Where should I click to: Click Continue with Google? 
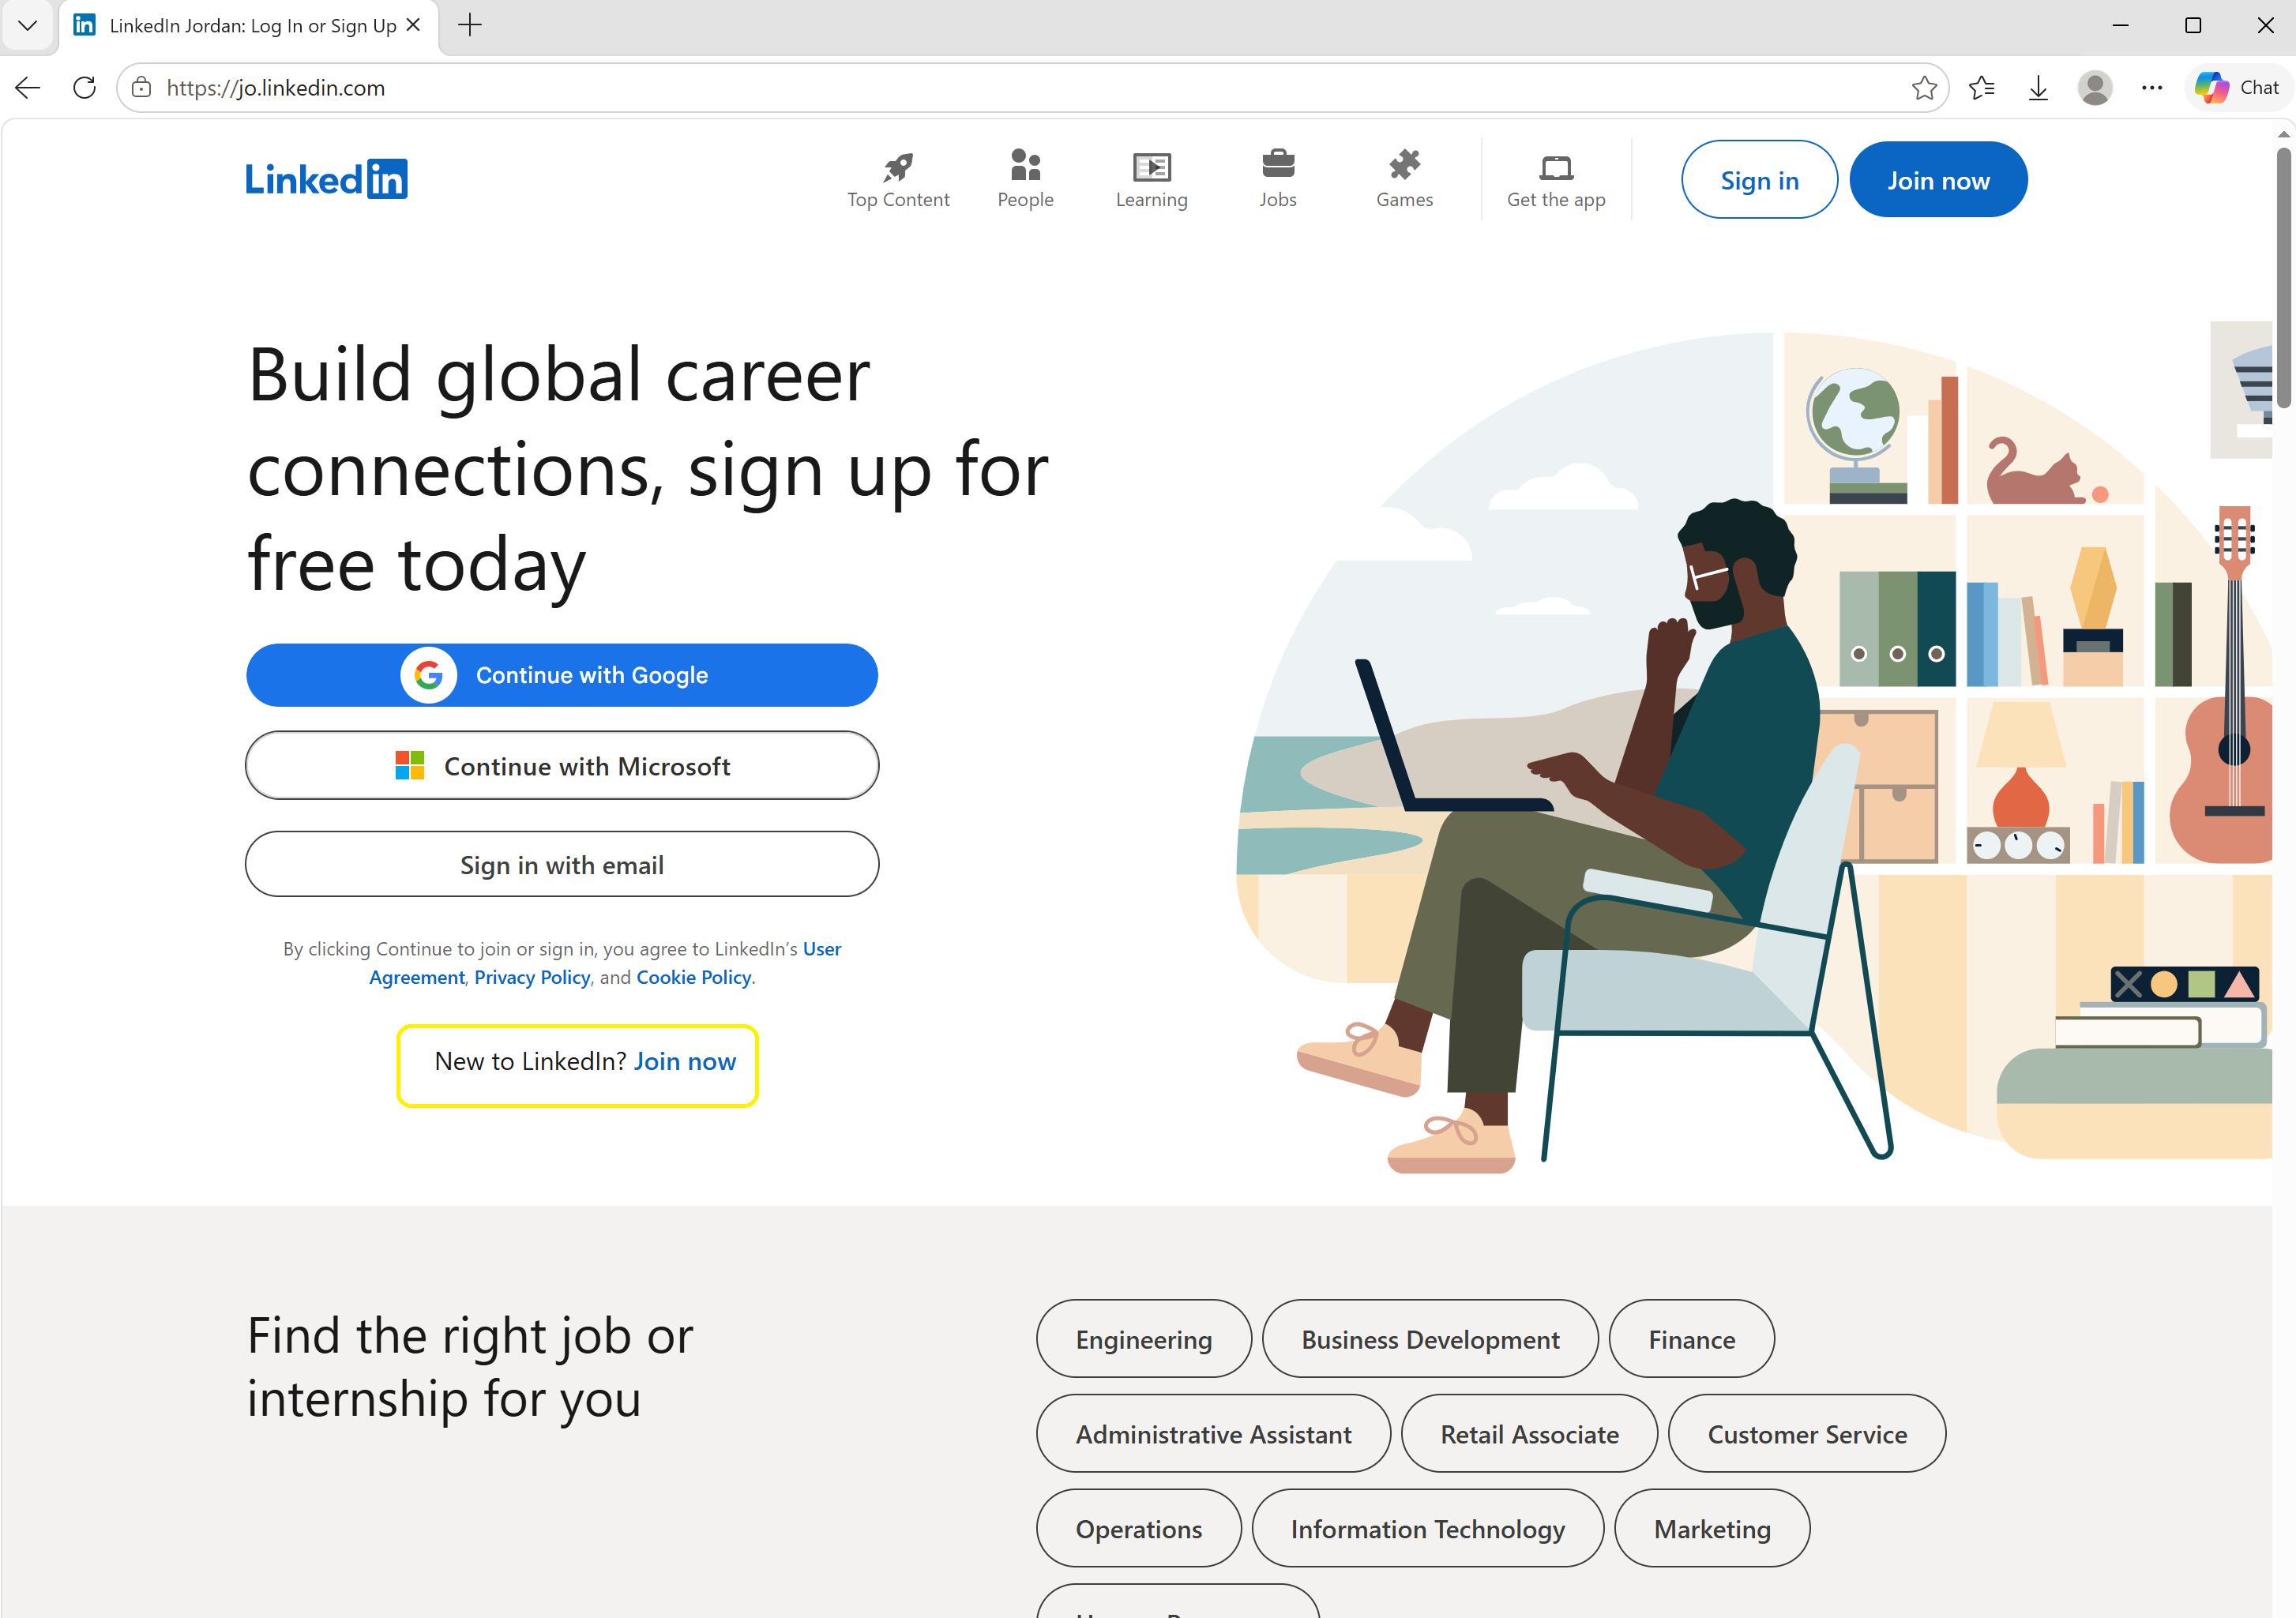pos(562,675)
